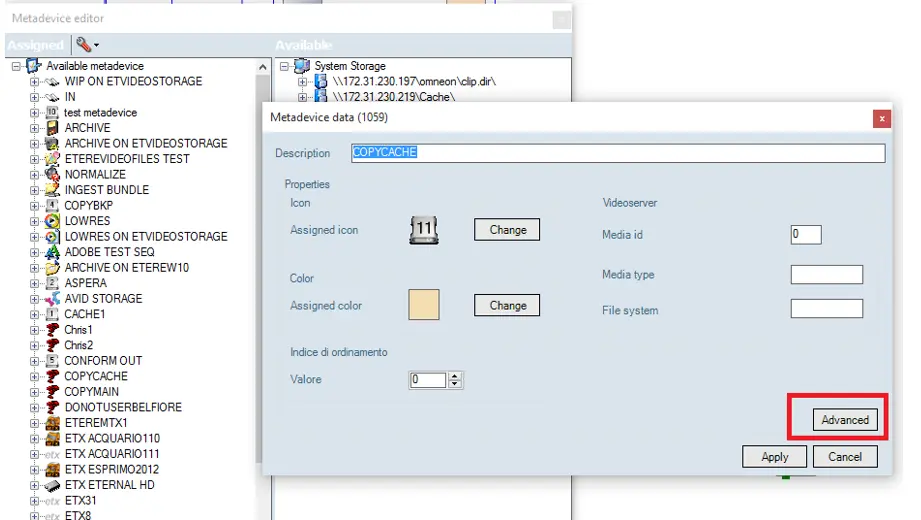
Task: Open the wrench toolbar dropdown arrow
Action: point(97,46)
